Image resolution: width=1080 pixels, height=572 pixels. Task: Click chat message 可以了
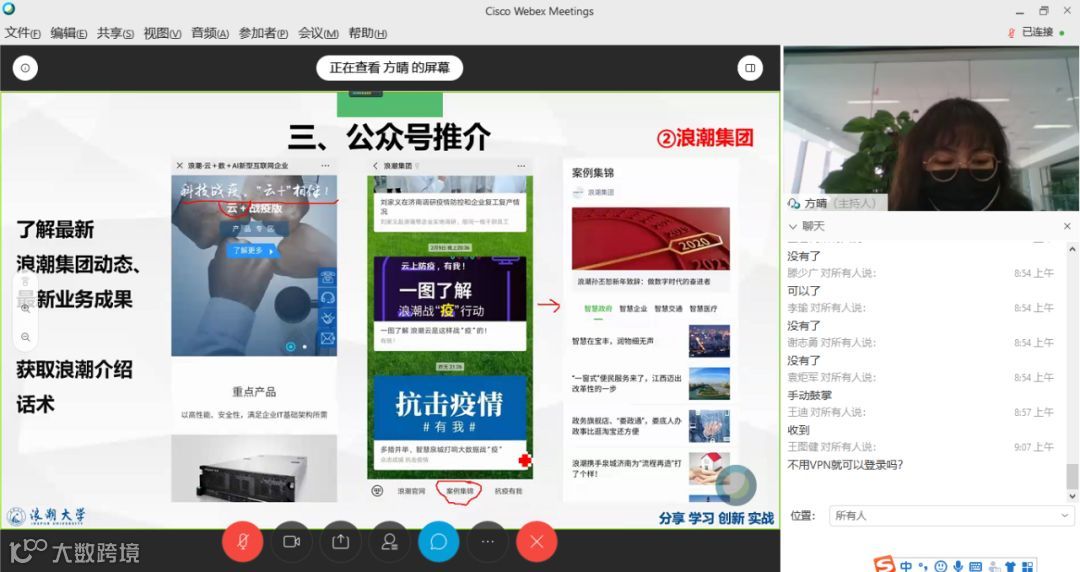click(x=804, y=291)
